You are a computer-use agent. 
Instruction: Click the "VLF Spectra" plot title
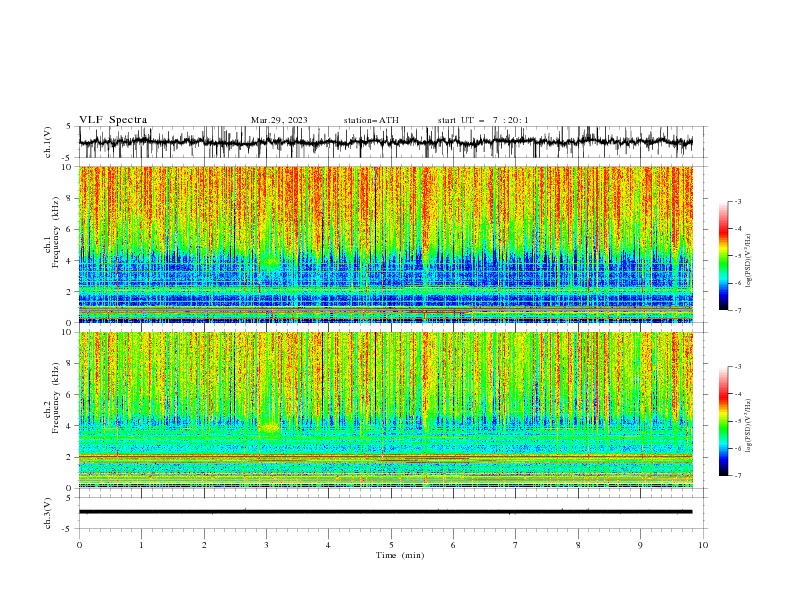pos(113,120)
